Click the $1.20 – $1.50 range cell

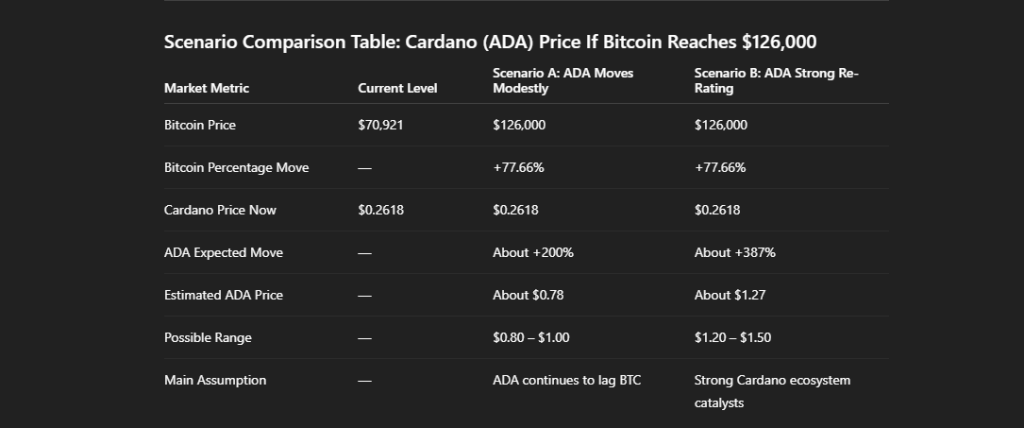coord(733,337)
